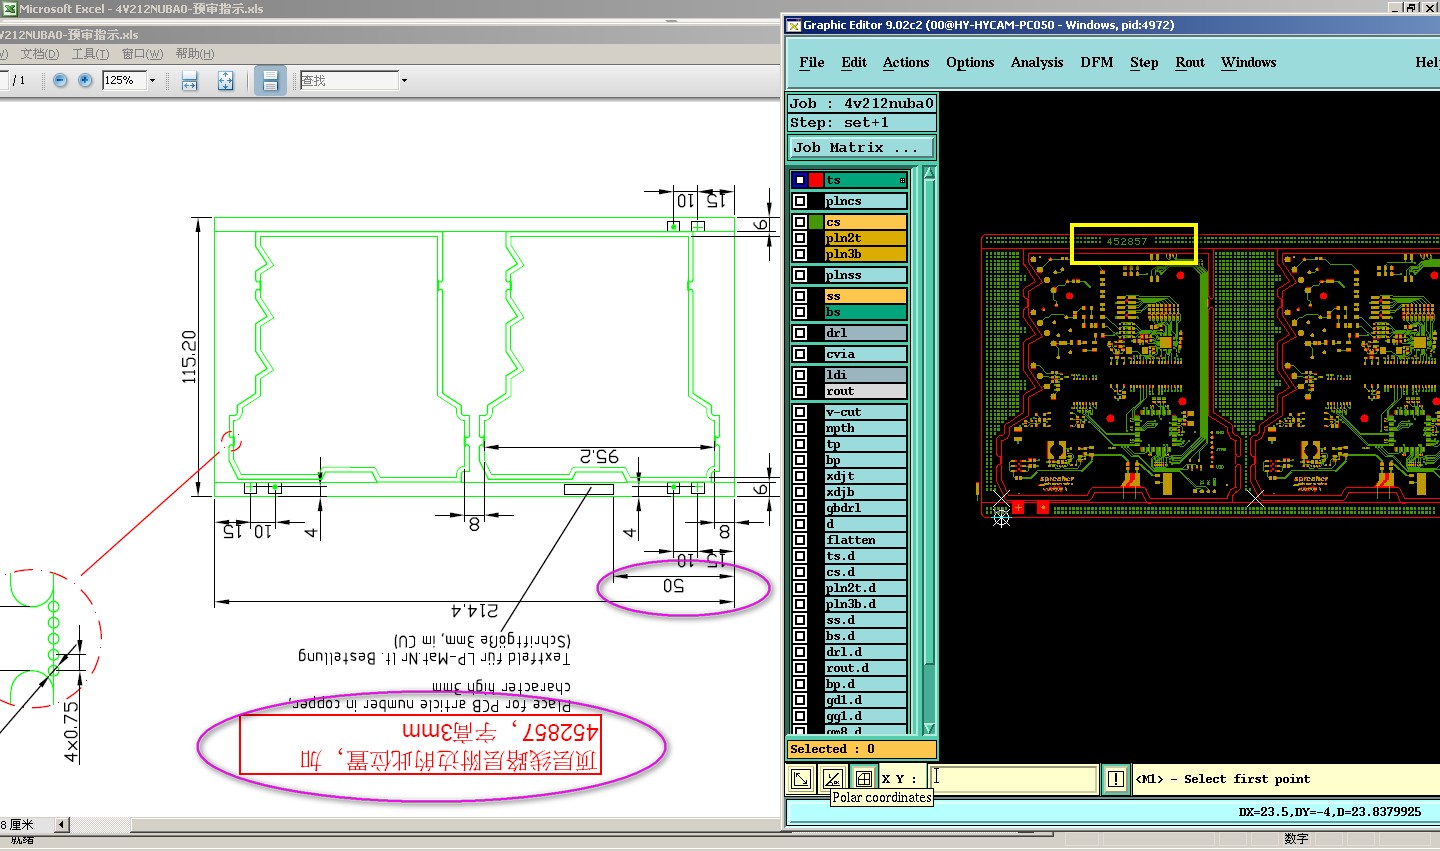Image resolution: width=1440 pixels, height=851 pixels.
Task: Toggle the checkbox for the rout layer
Action: coord(800,391)
